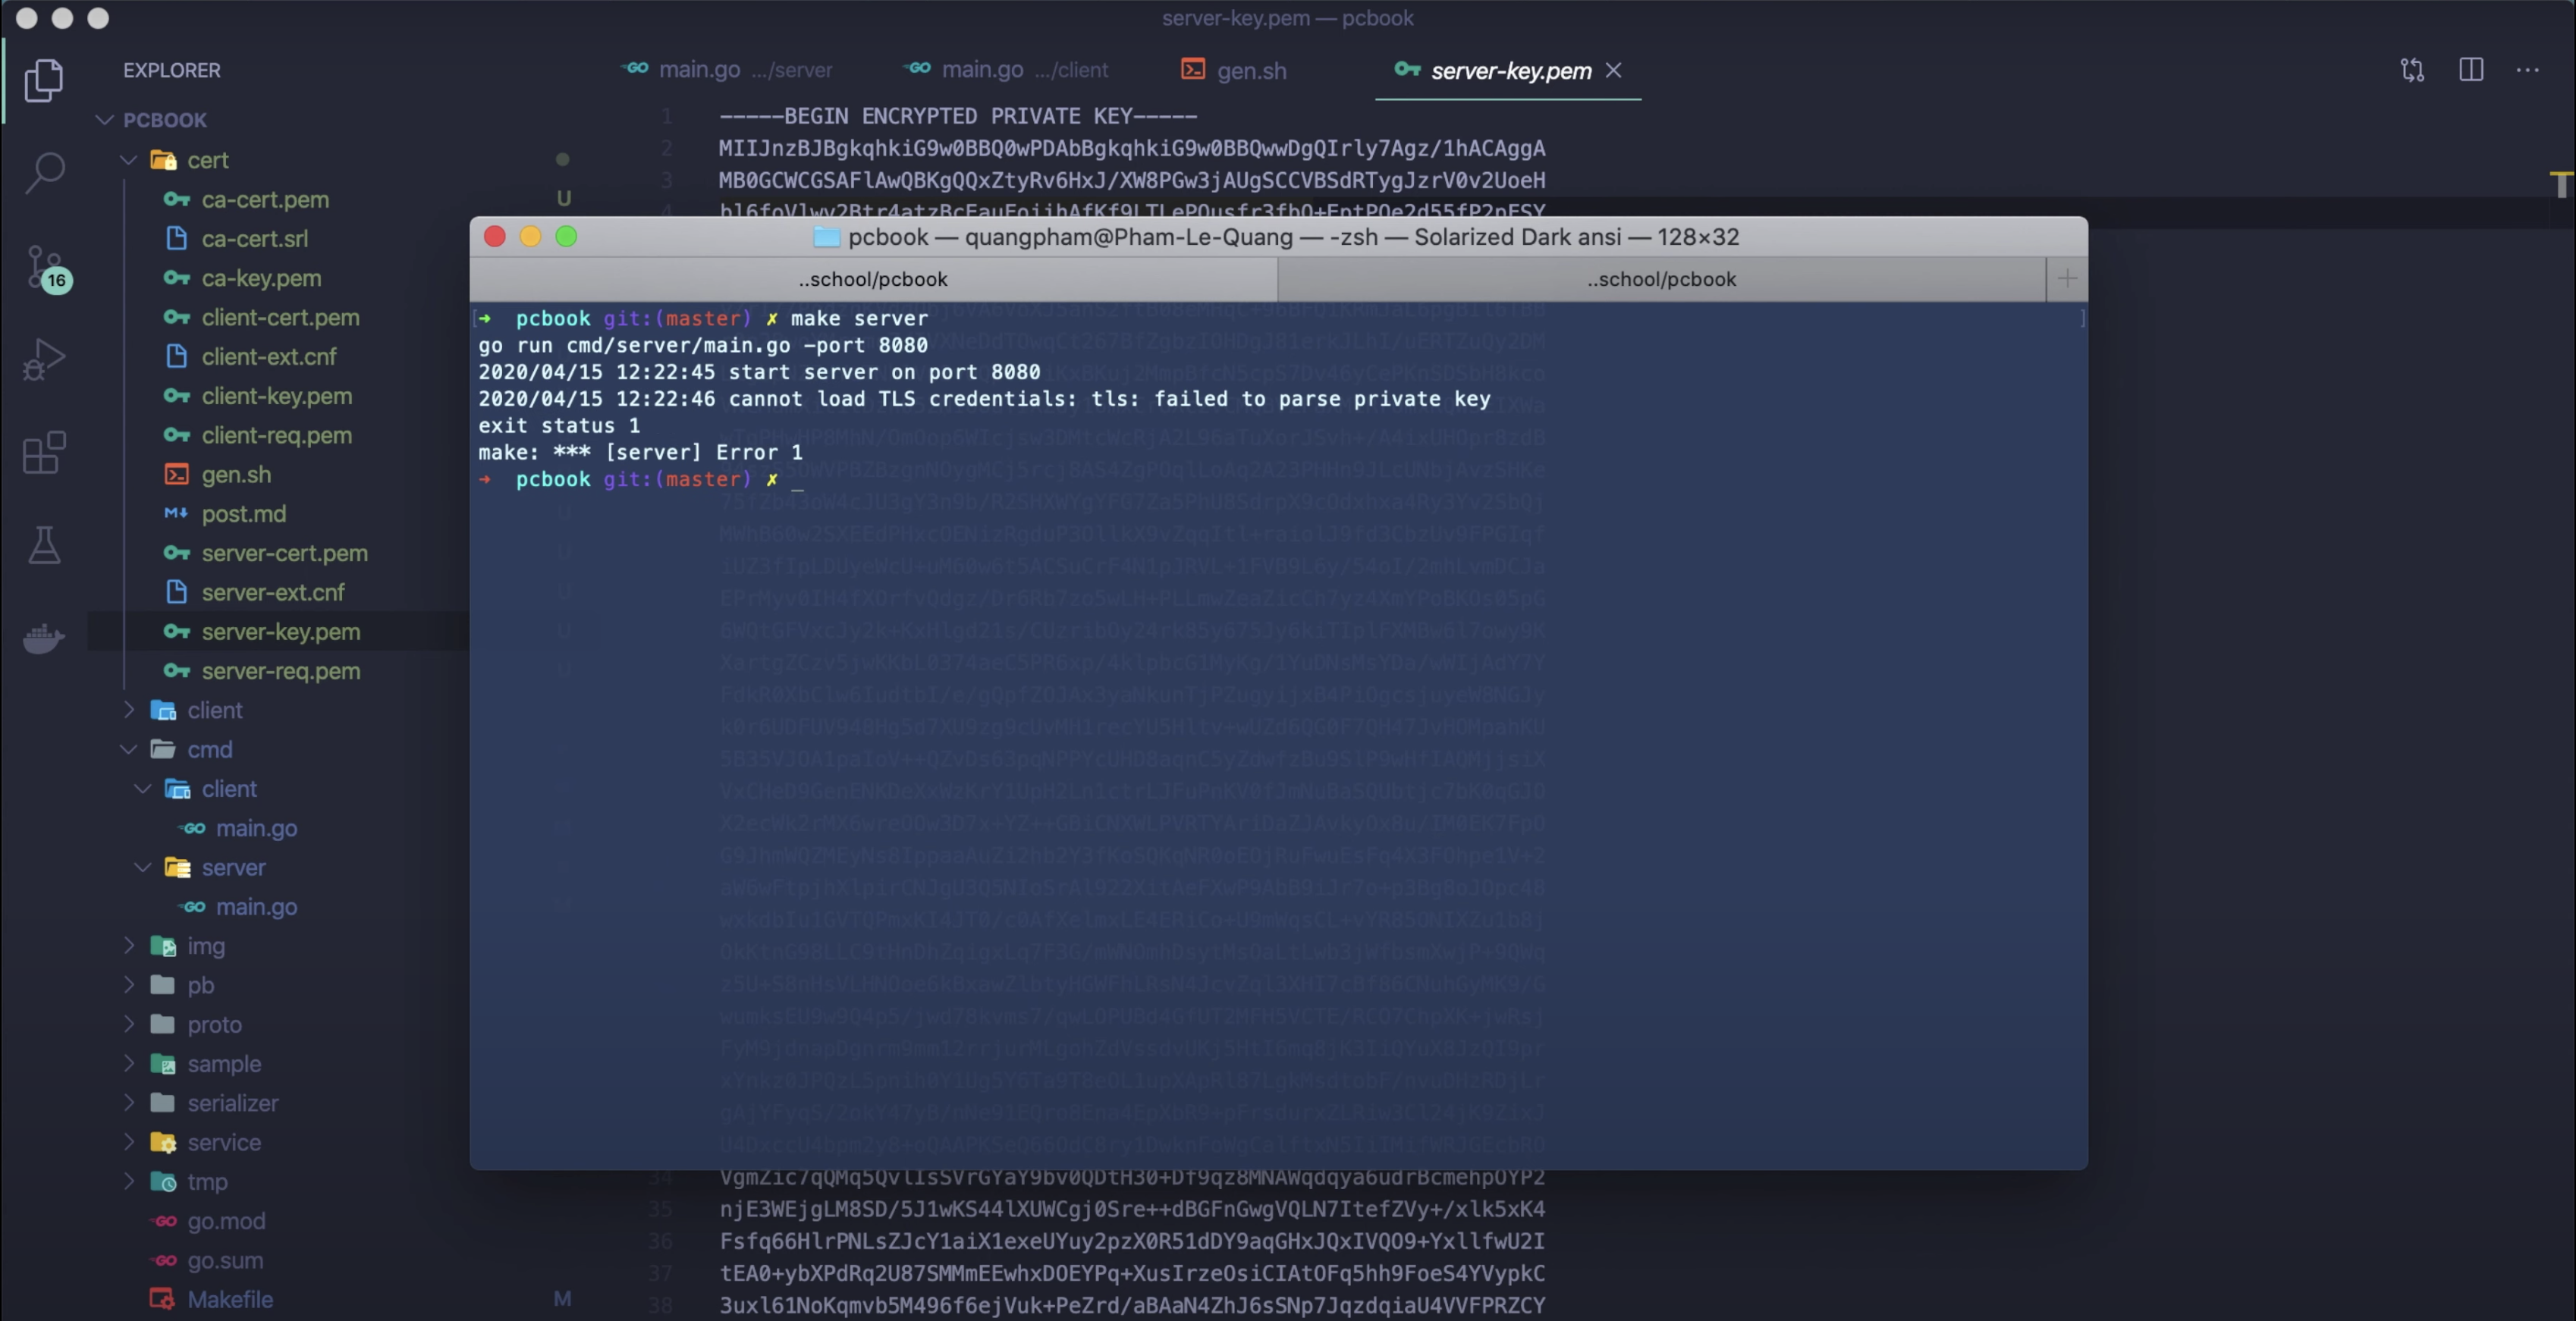Open the editor More Actions ellipsis
Image resolution: width=2576 pixels, height=1321 pixels.
coord(2527,70)
